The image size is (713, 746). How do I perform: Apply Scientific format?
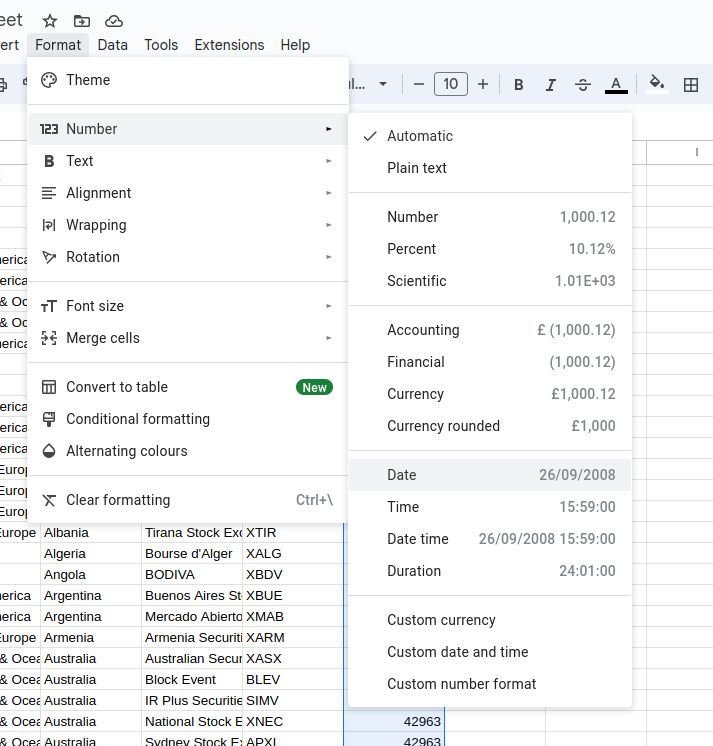click(x=490, y=281)
